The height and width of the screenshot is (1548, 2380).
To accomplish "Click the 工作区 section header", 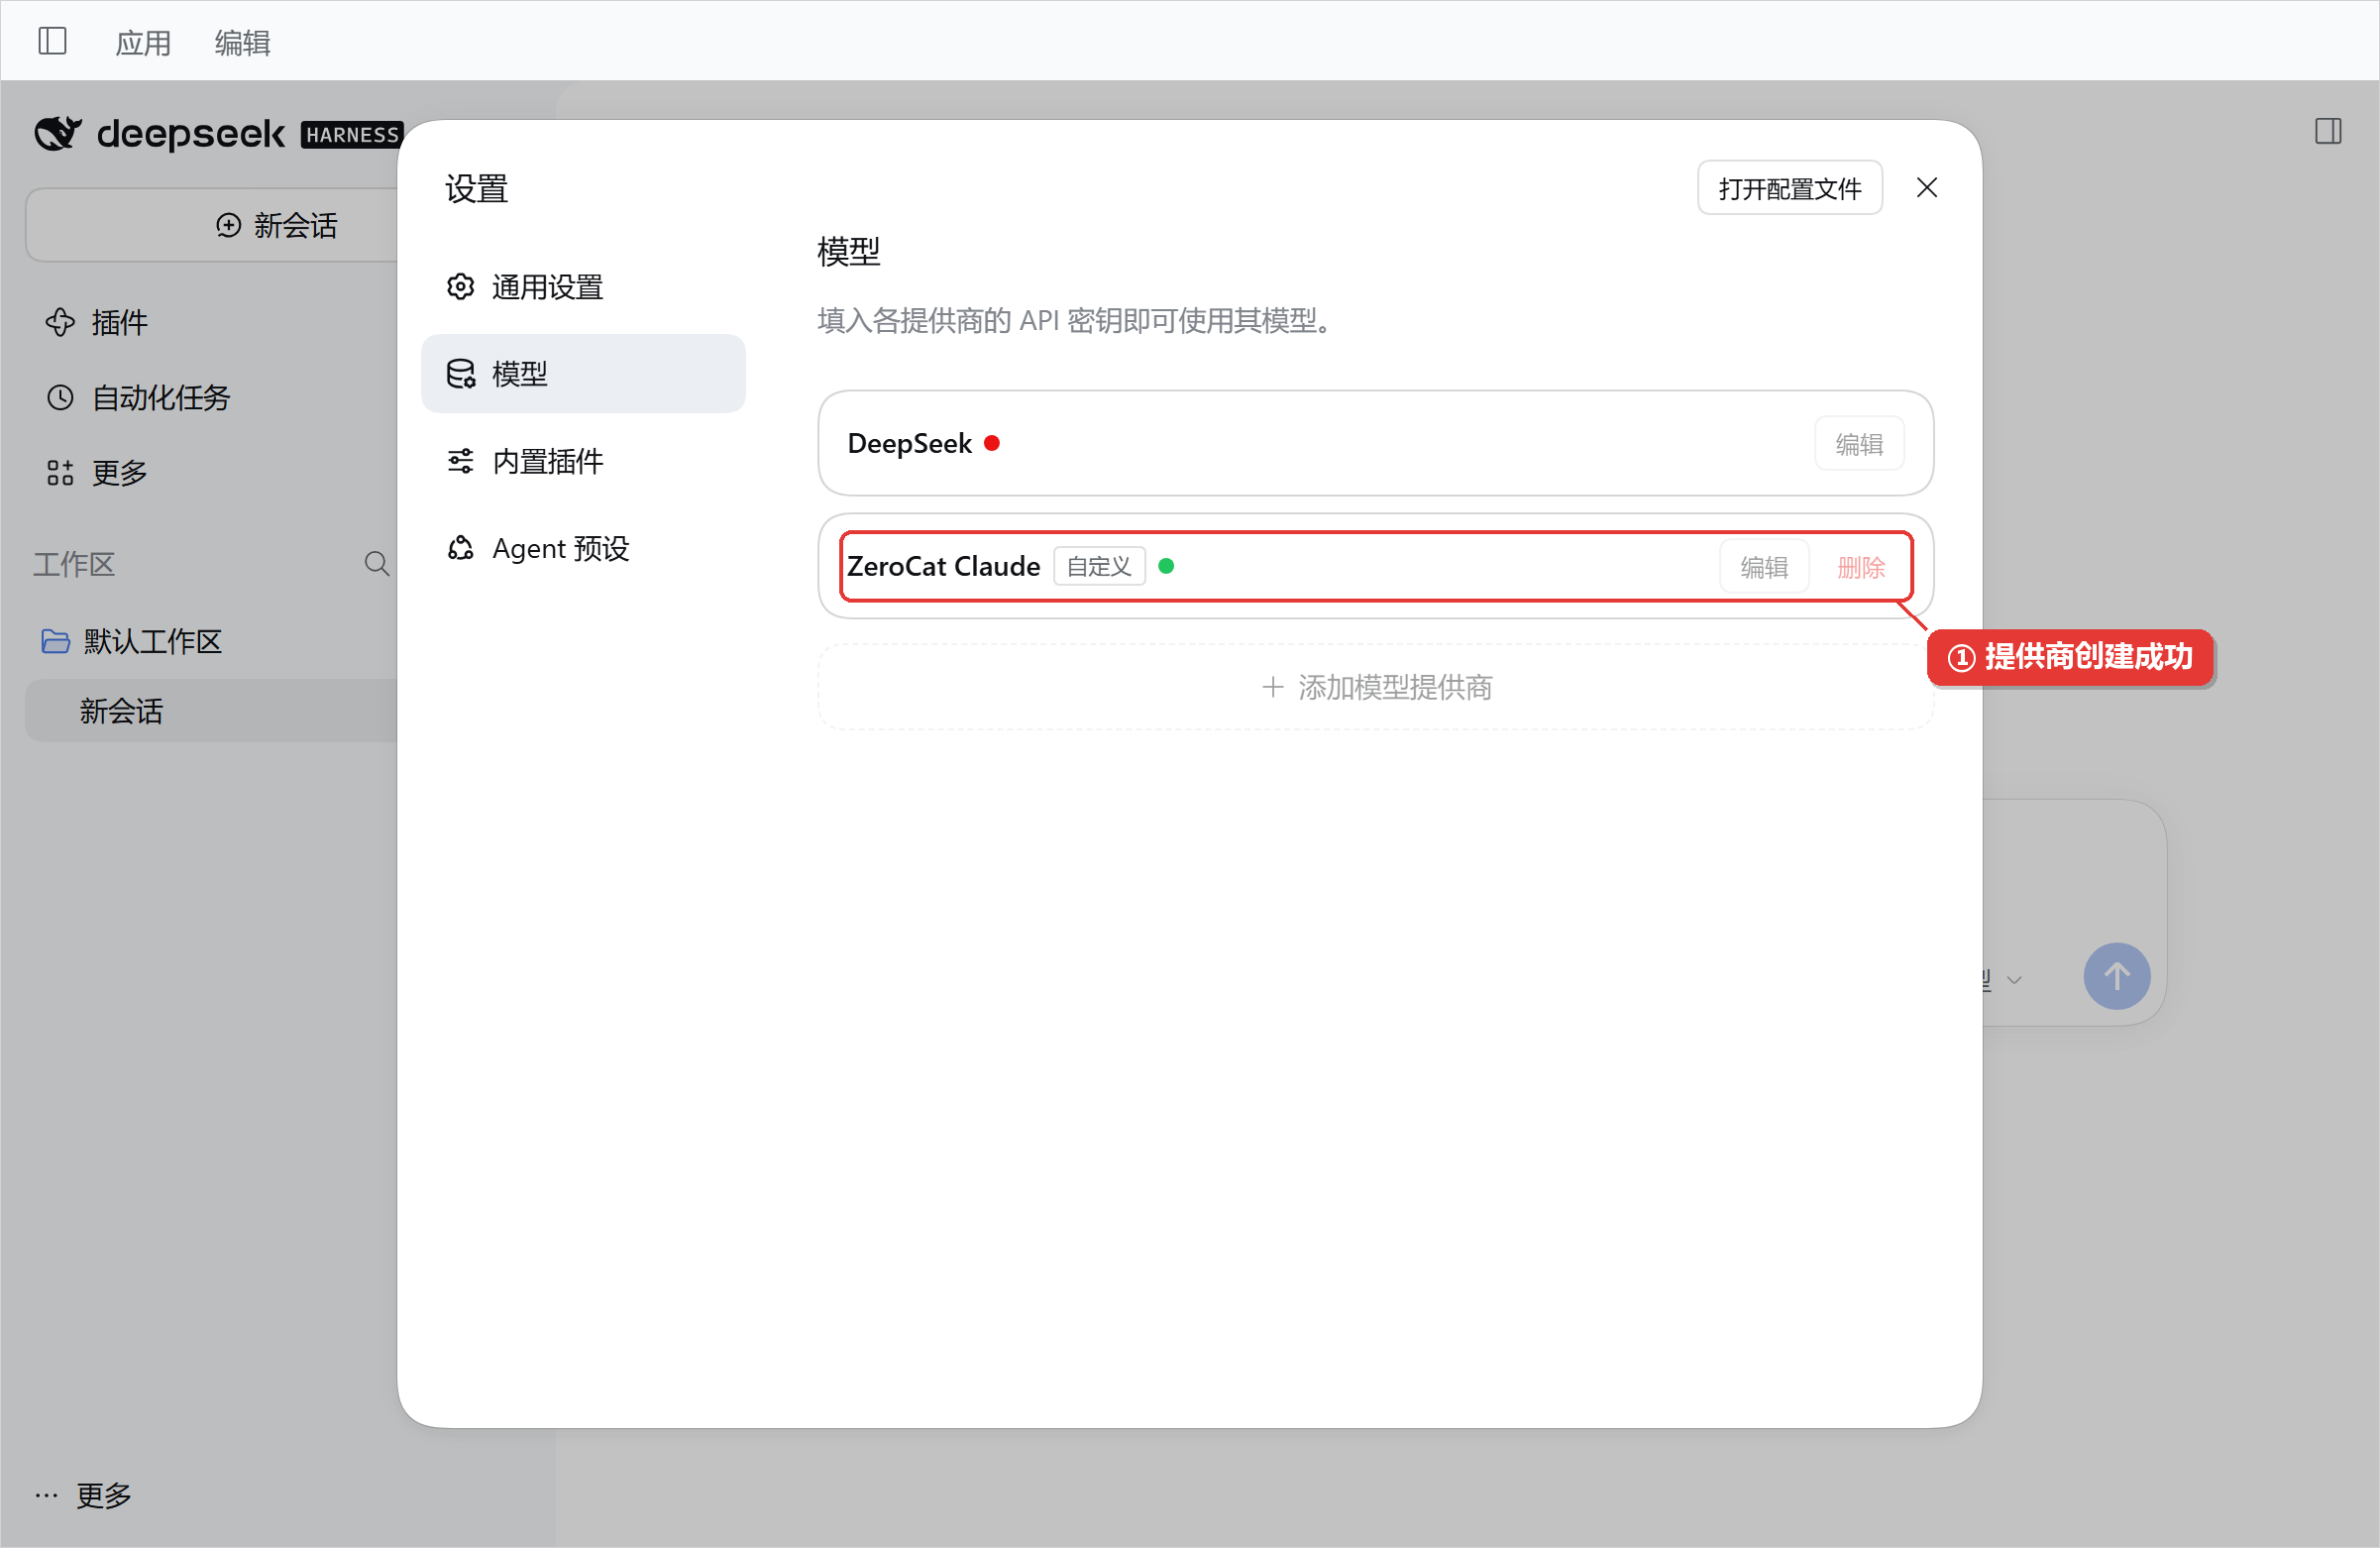I will pos(74,564).
